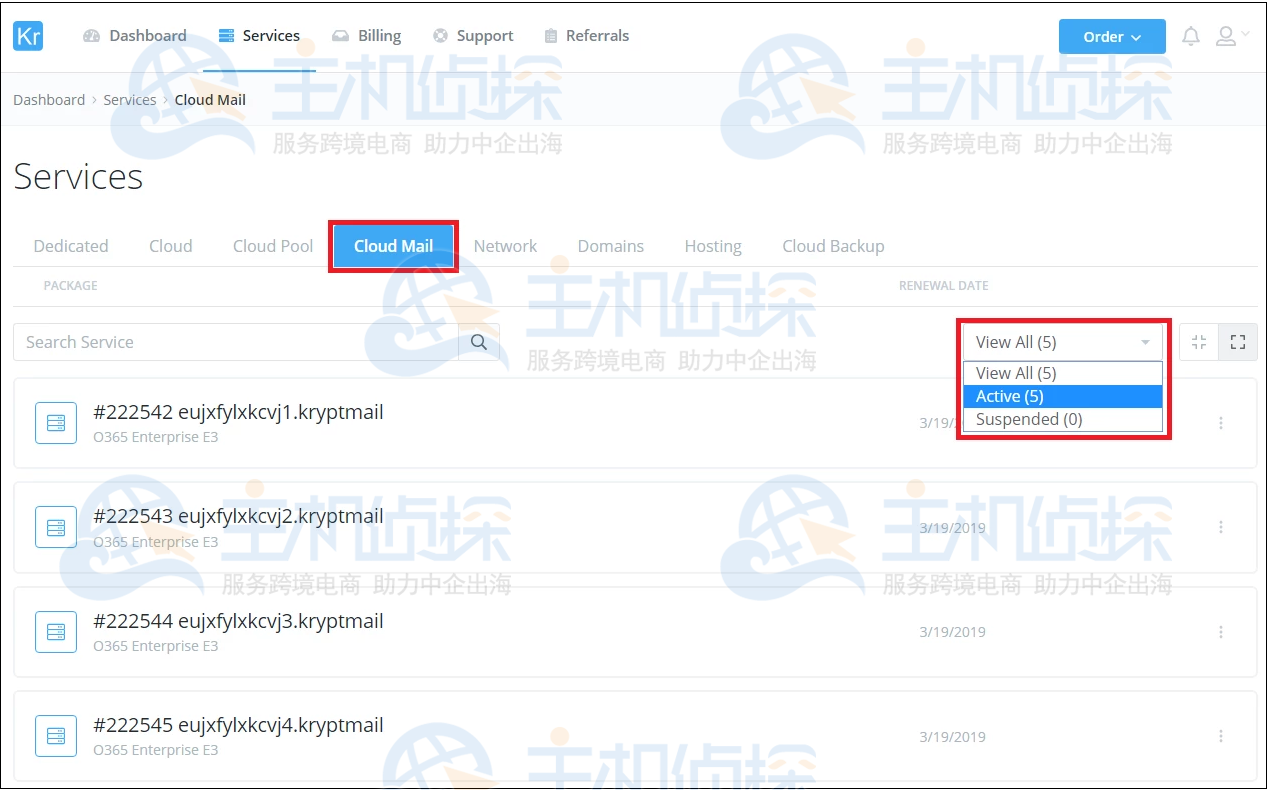Switch to the Cloud Backup tab

click(833, 246)
